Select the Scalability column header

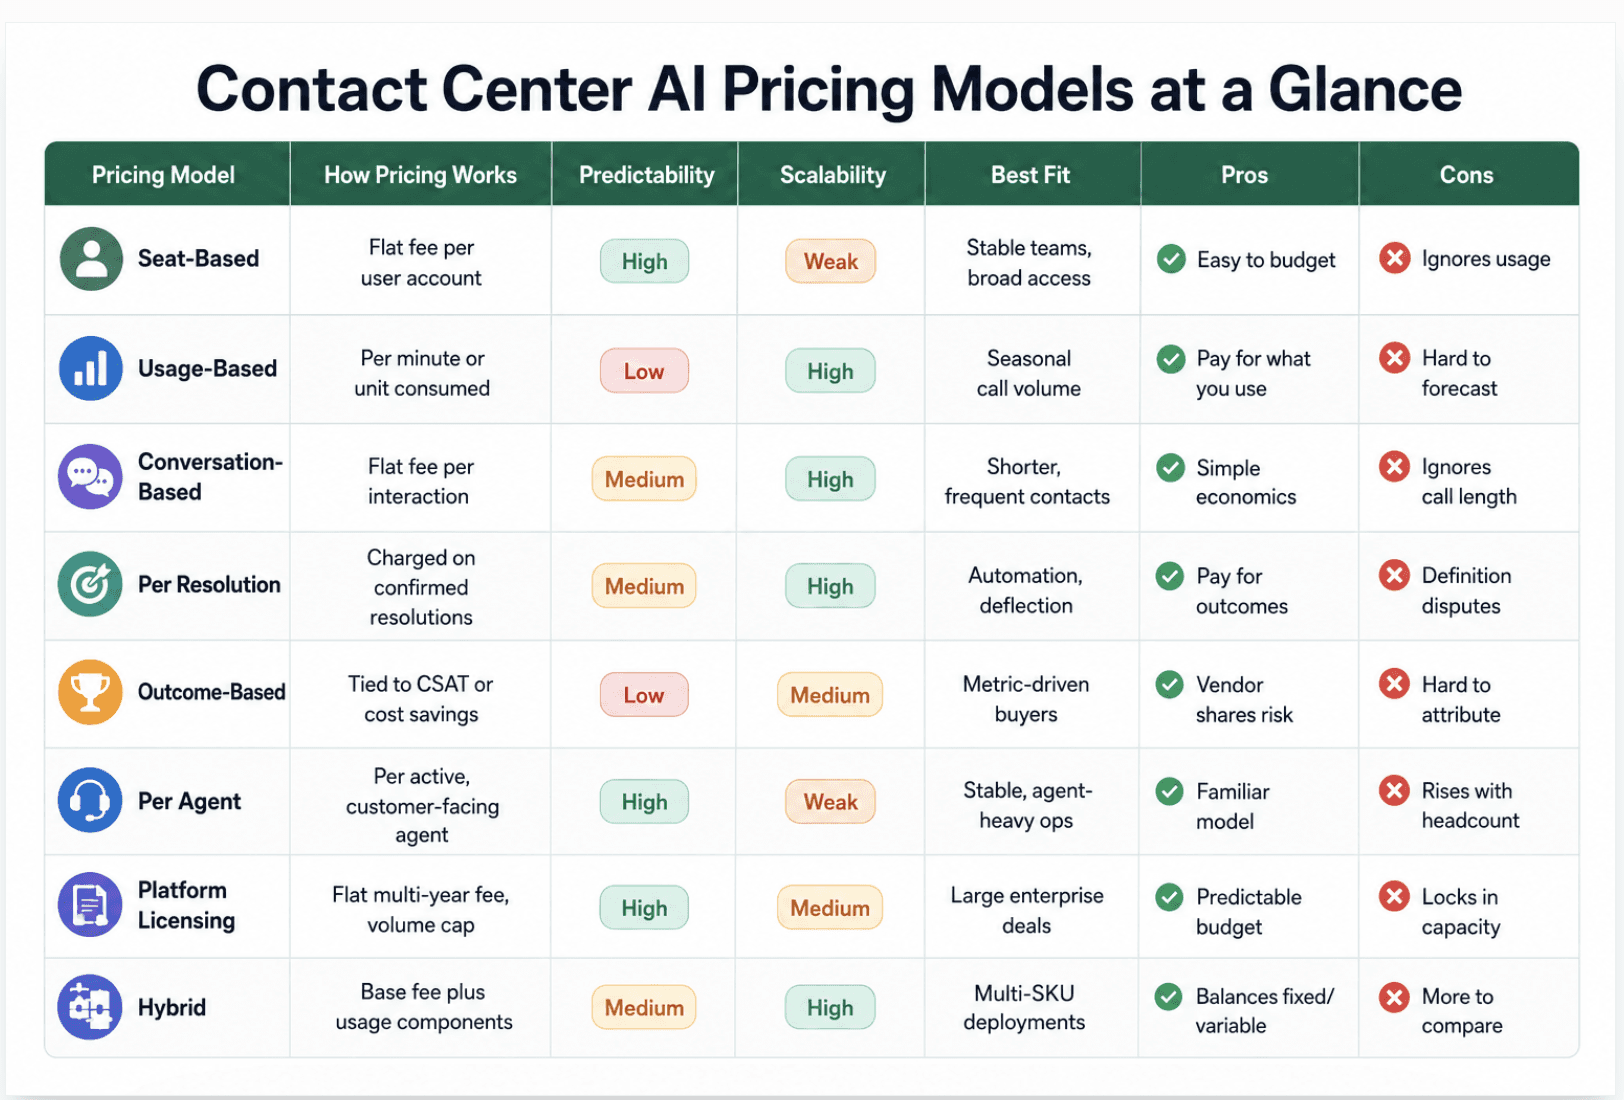coord(833,175)
